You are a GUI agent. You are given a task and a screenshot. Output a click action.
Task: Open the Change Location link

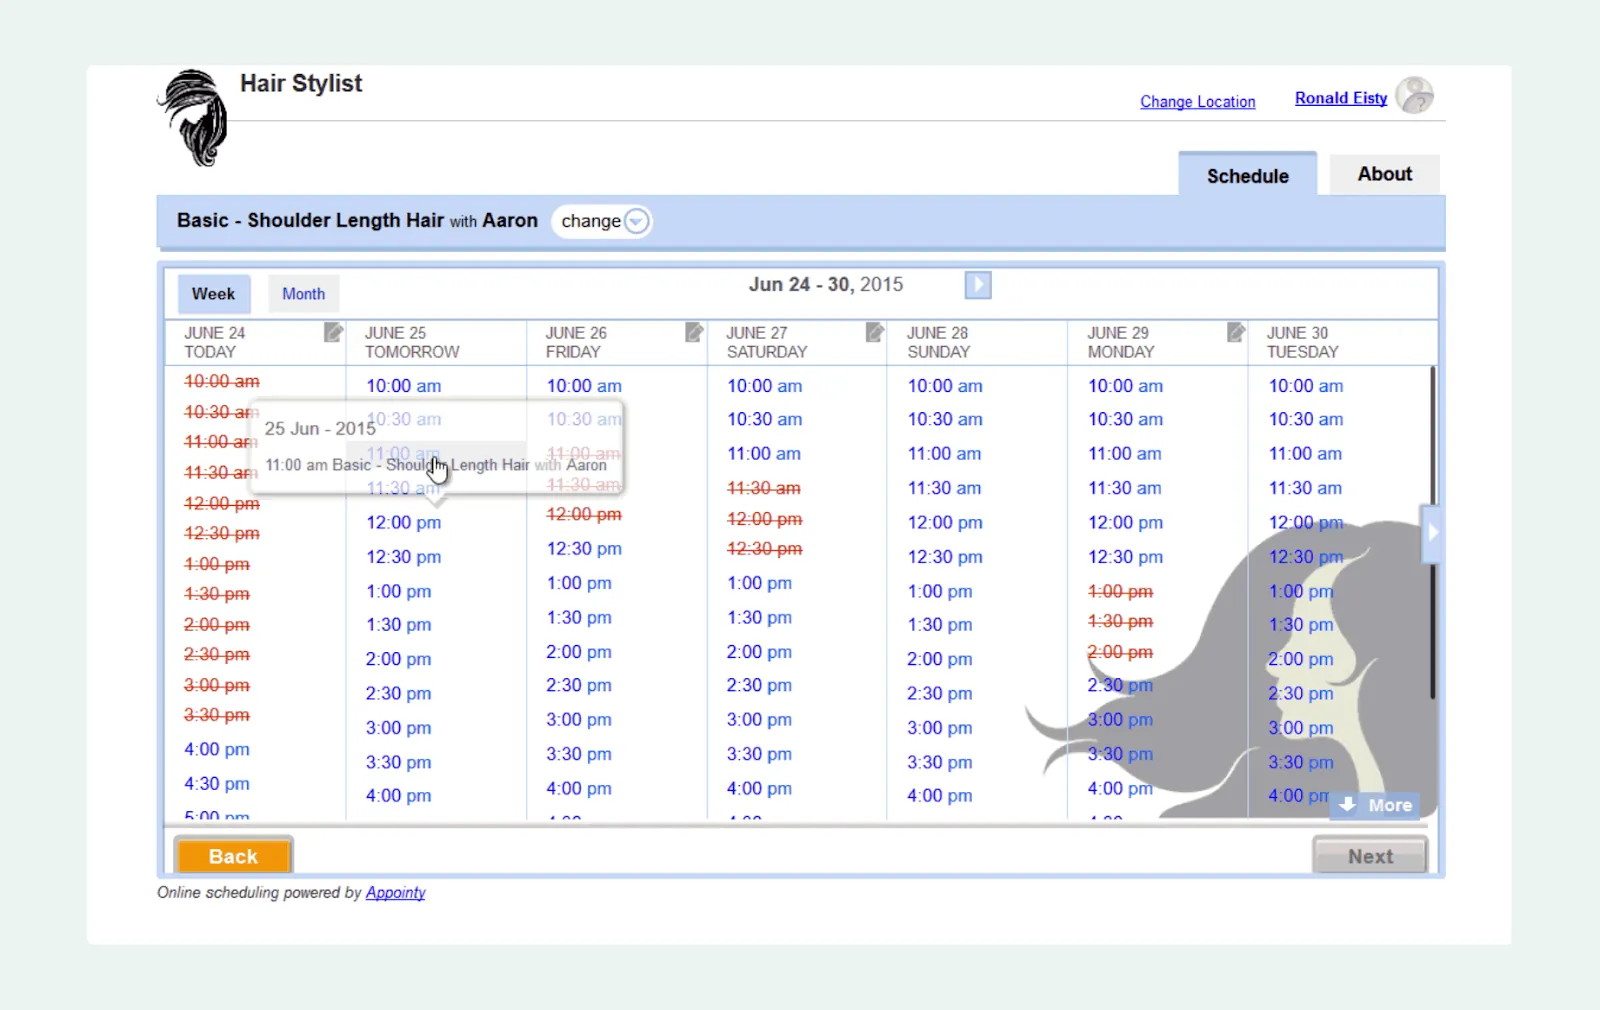pos(1198,101)
